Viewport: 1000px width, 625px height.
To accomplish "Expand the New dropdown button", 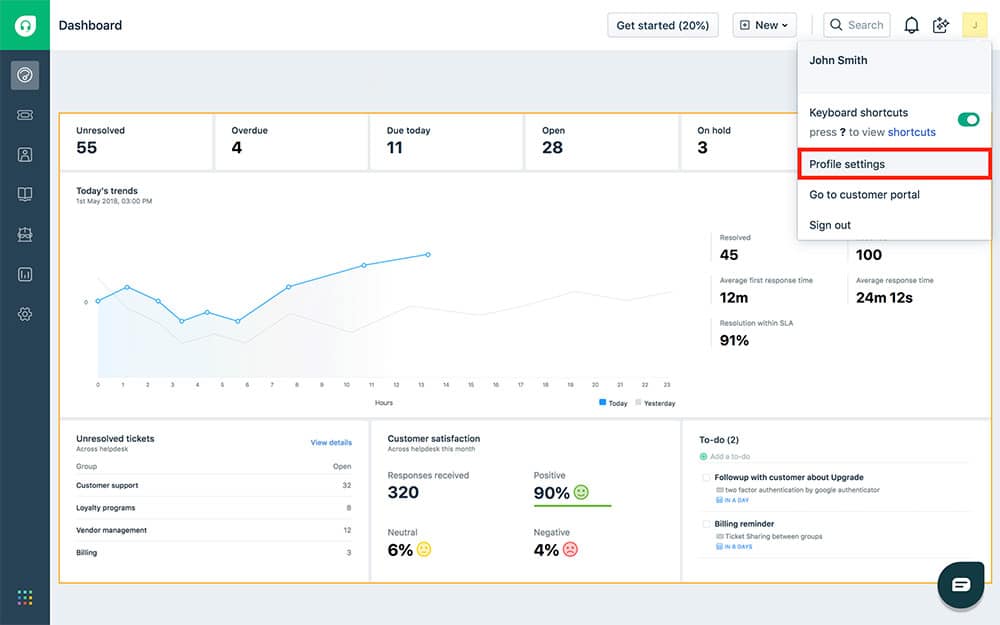I will tap(765, 25).
